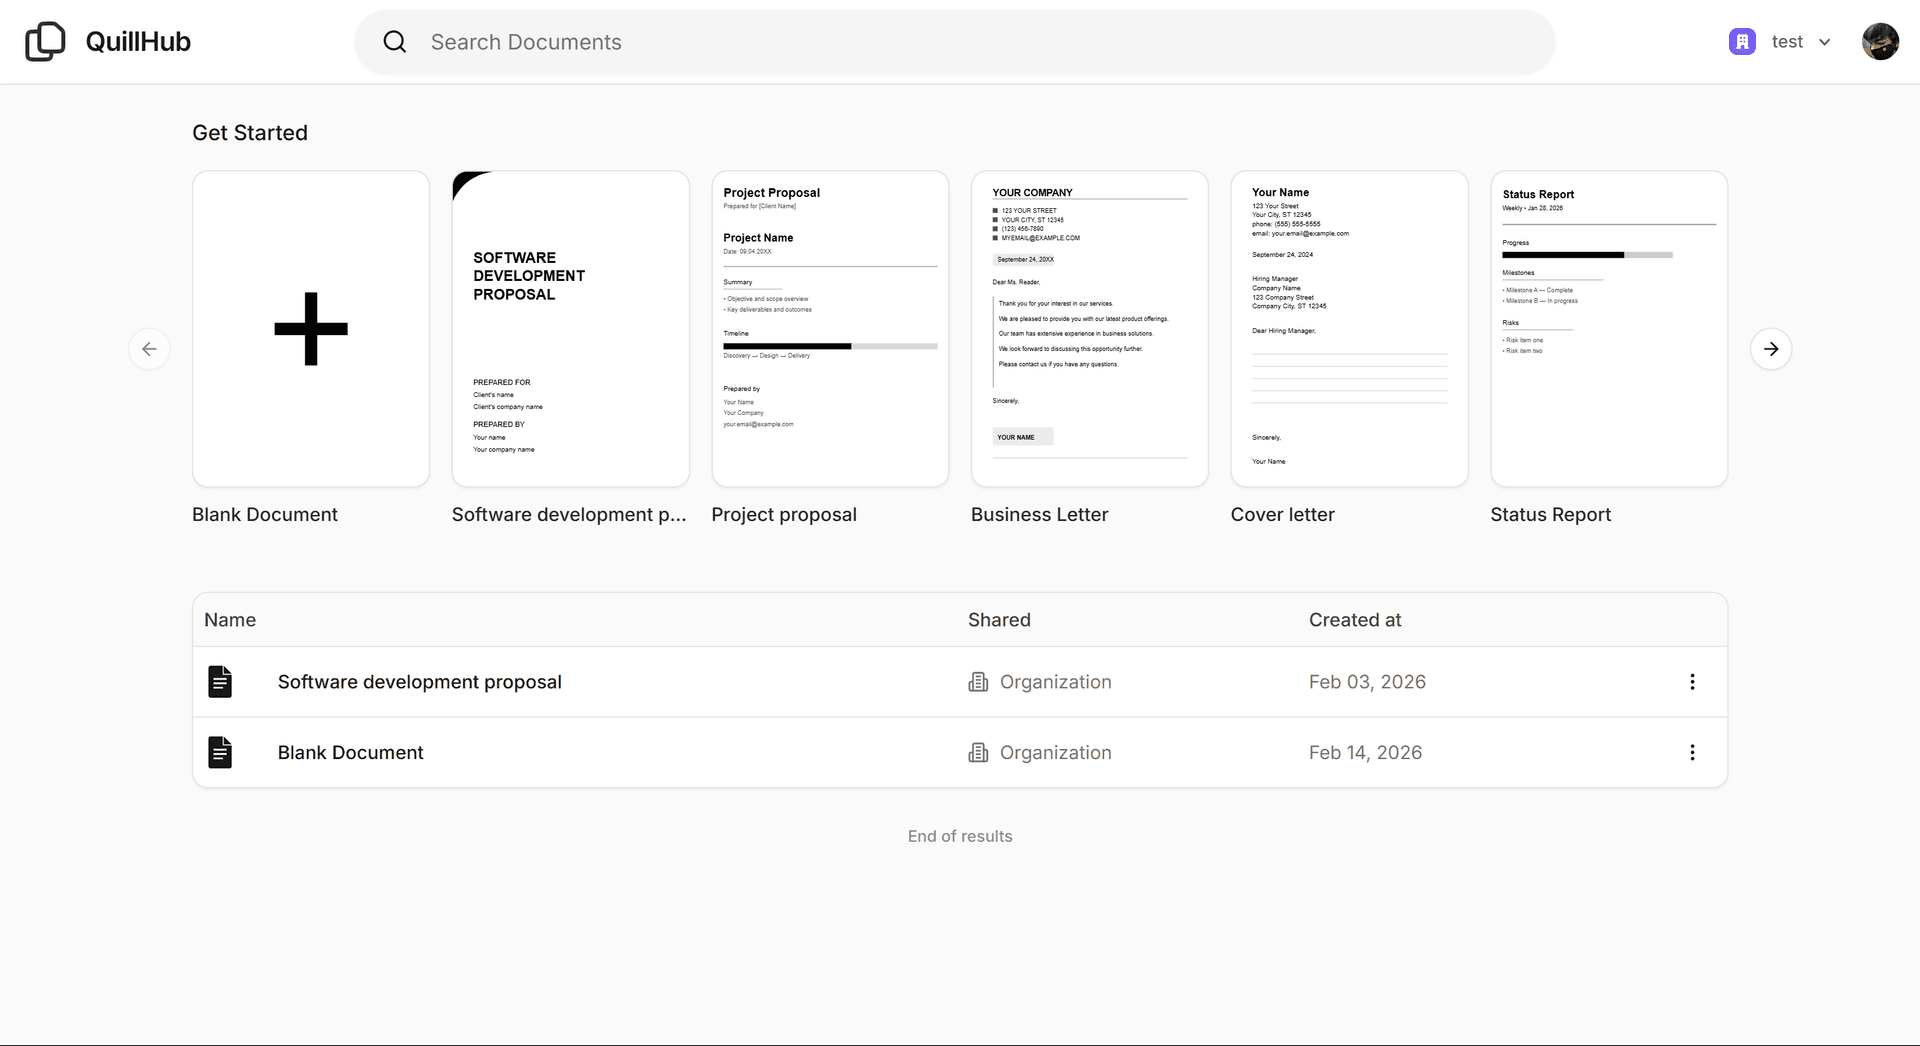The width and height of the screenshot is (1920, 1046).
Task: Click the QuillHub logo icon
Action: 45,42
